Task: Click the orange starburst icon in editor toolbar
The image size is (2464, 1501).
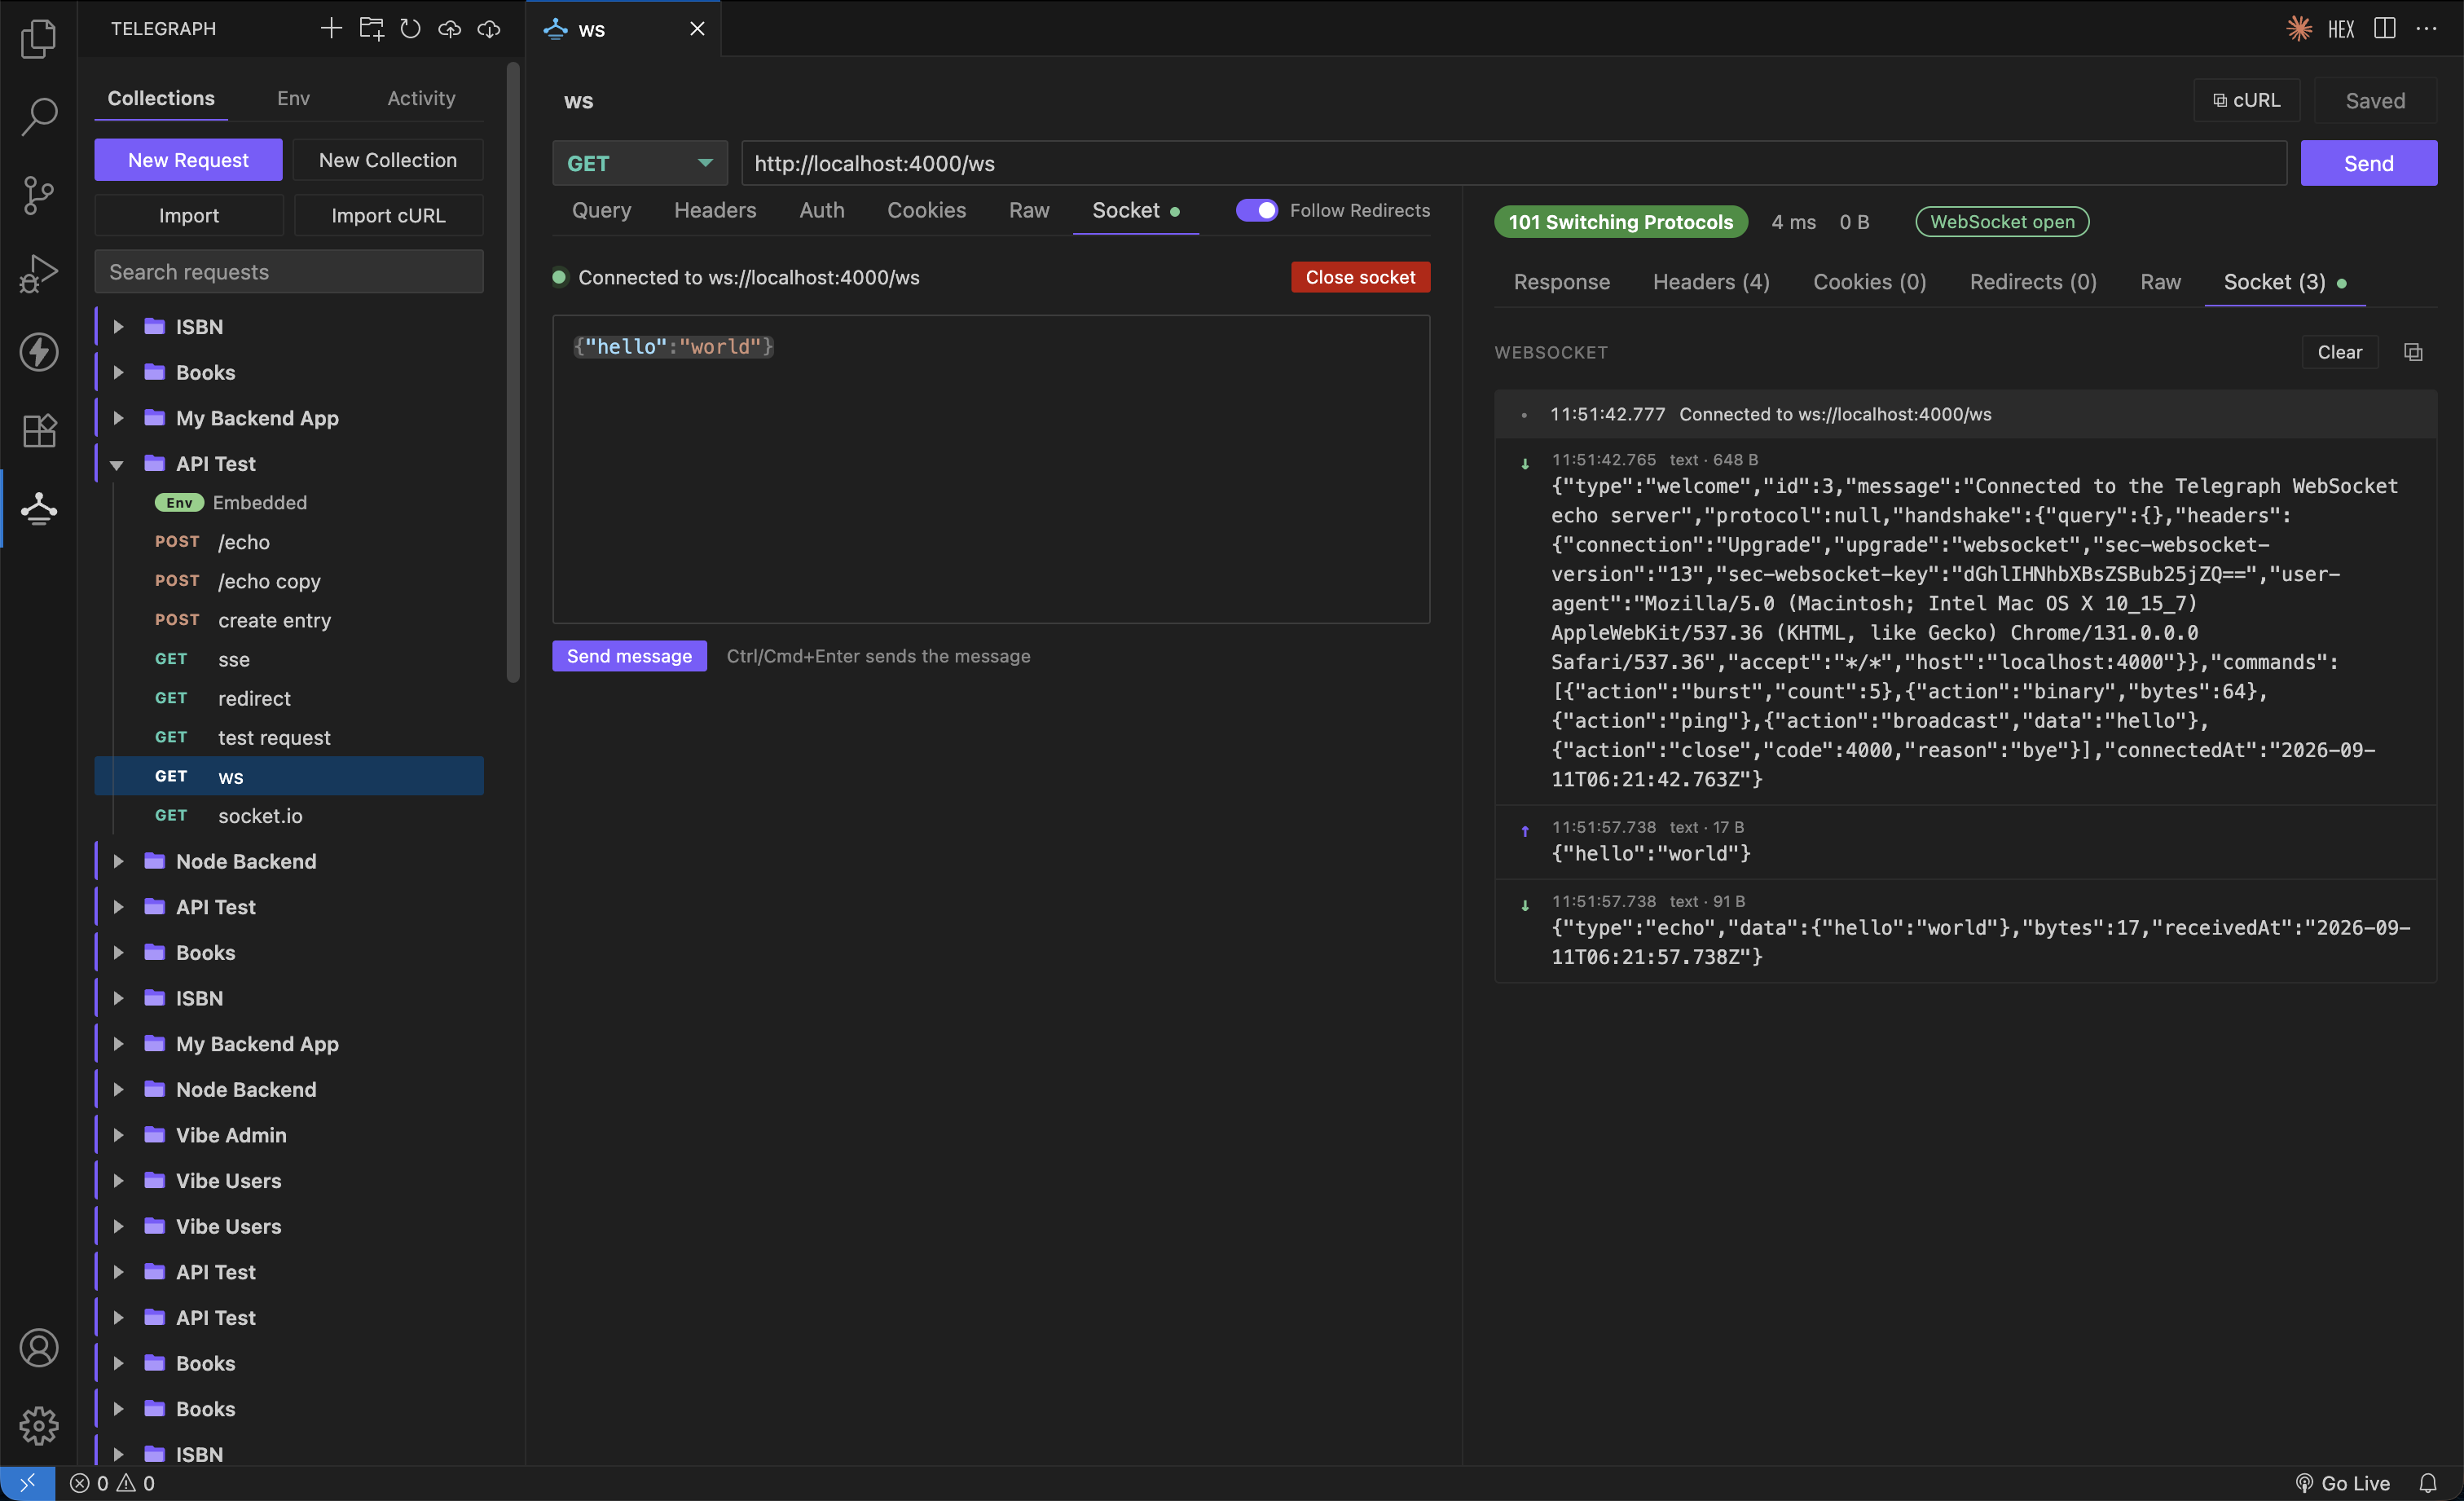Action: point(2299,28)
